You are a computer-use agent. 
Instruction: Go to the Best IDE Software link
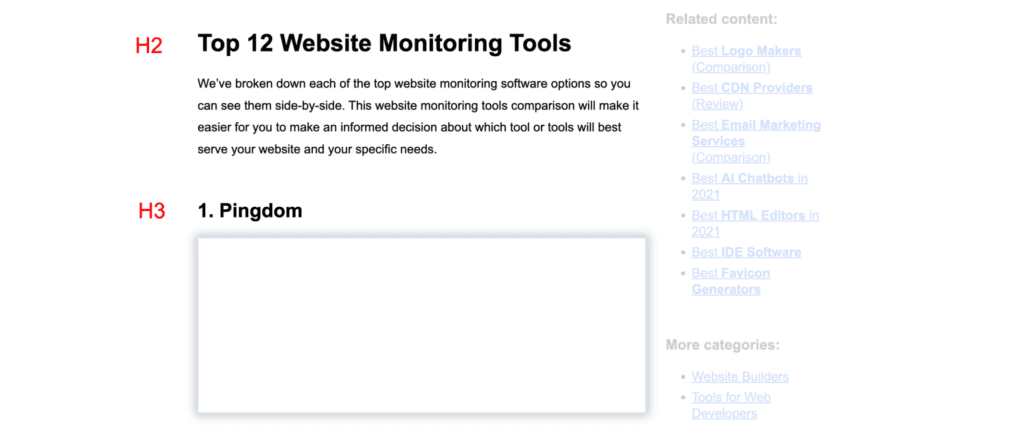[x=746, y=252]
